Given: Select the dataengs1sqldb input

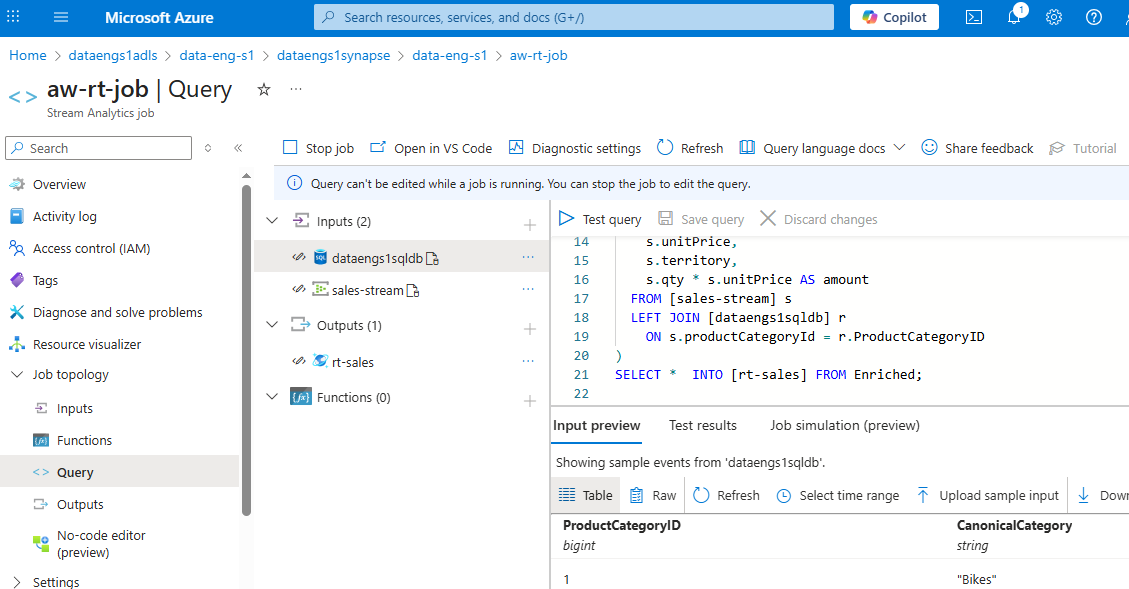Looking at the screenshot, I should point(377,258).
